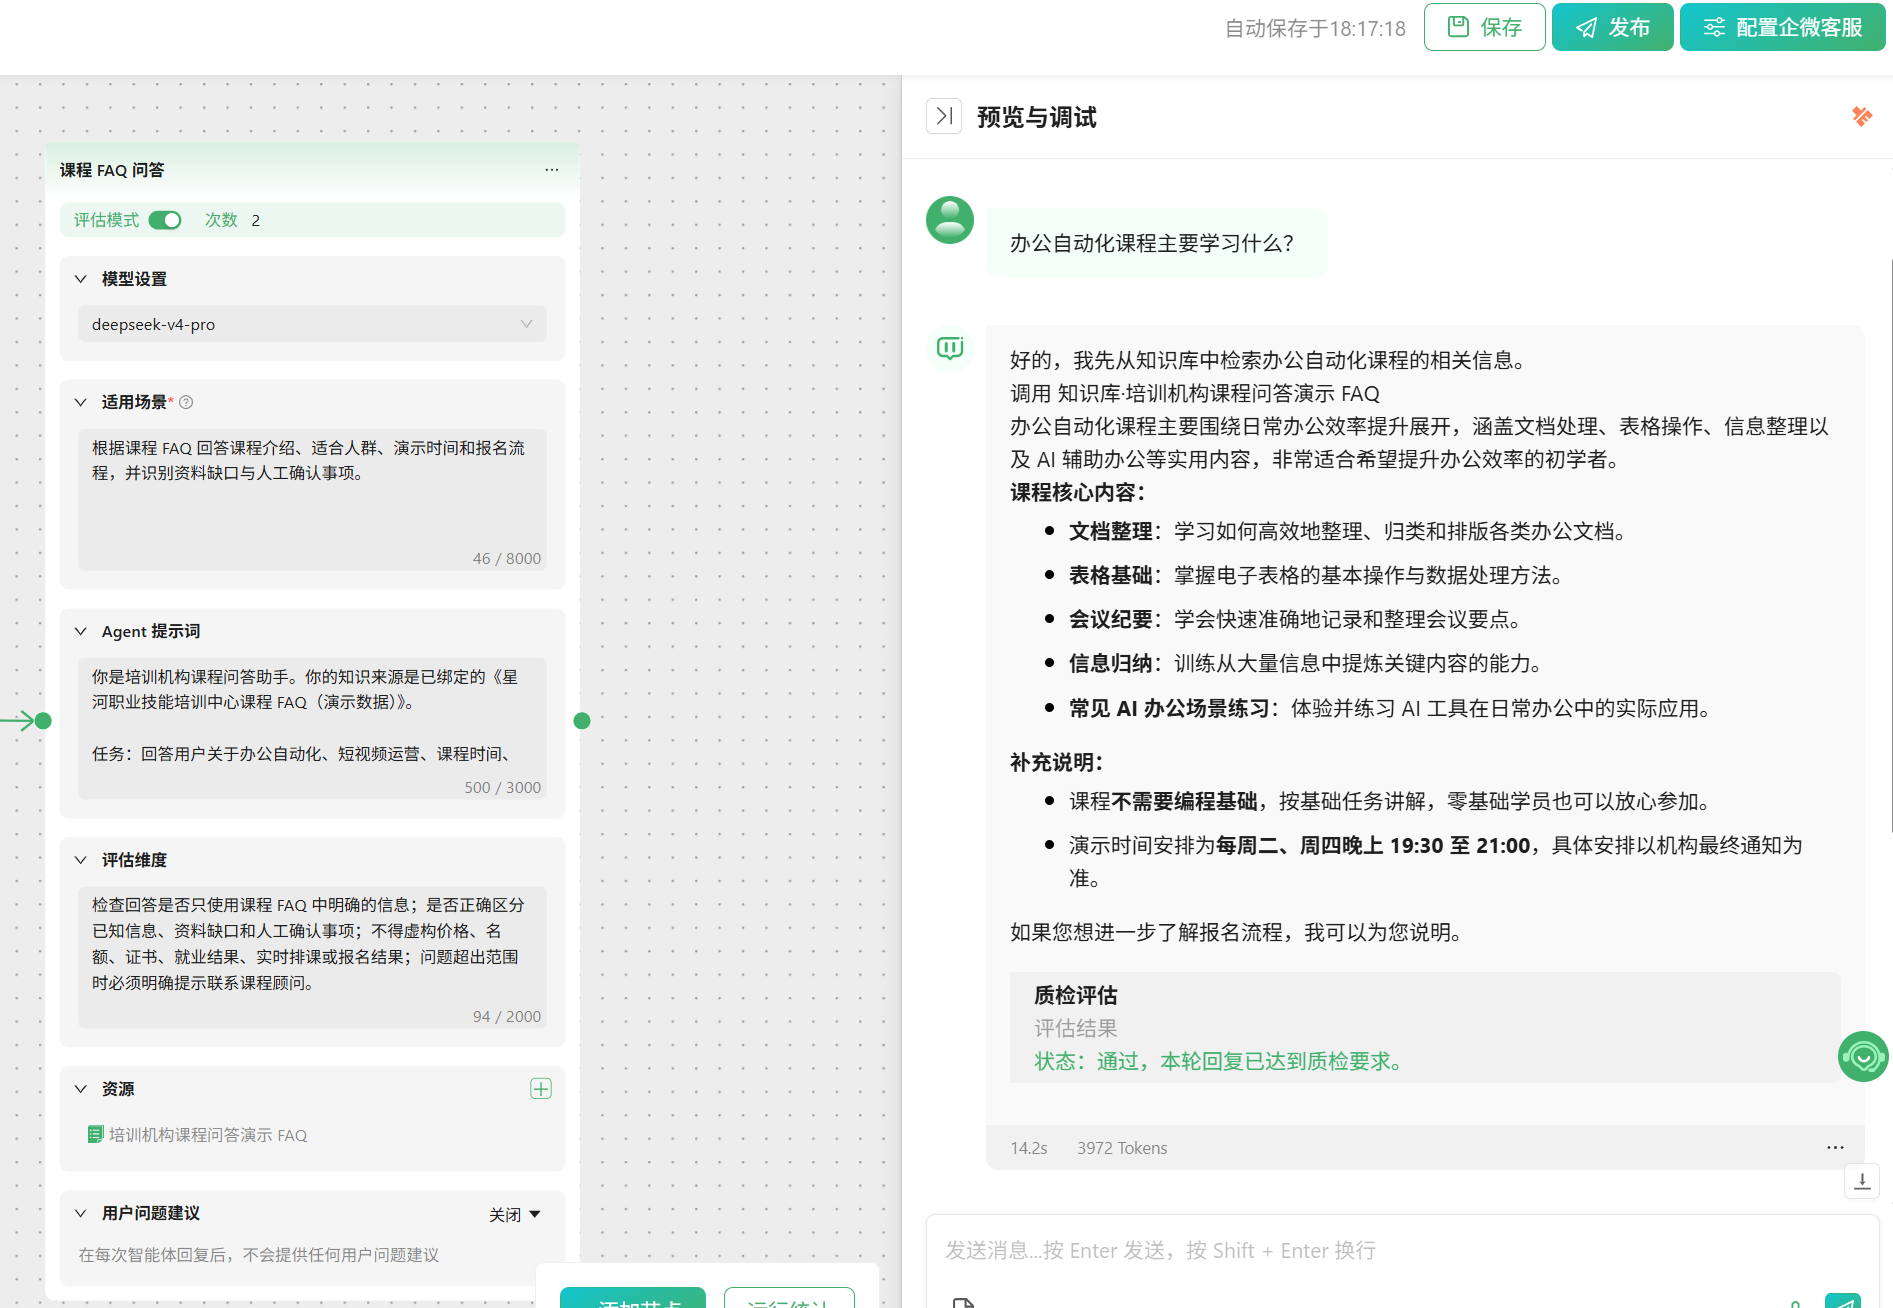The width and height of the screenshot is (1893, 1308).
Task: Collapse the 评估维度 section
Action: pos(81,860)
